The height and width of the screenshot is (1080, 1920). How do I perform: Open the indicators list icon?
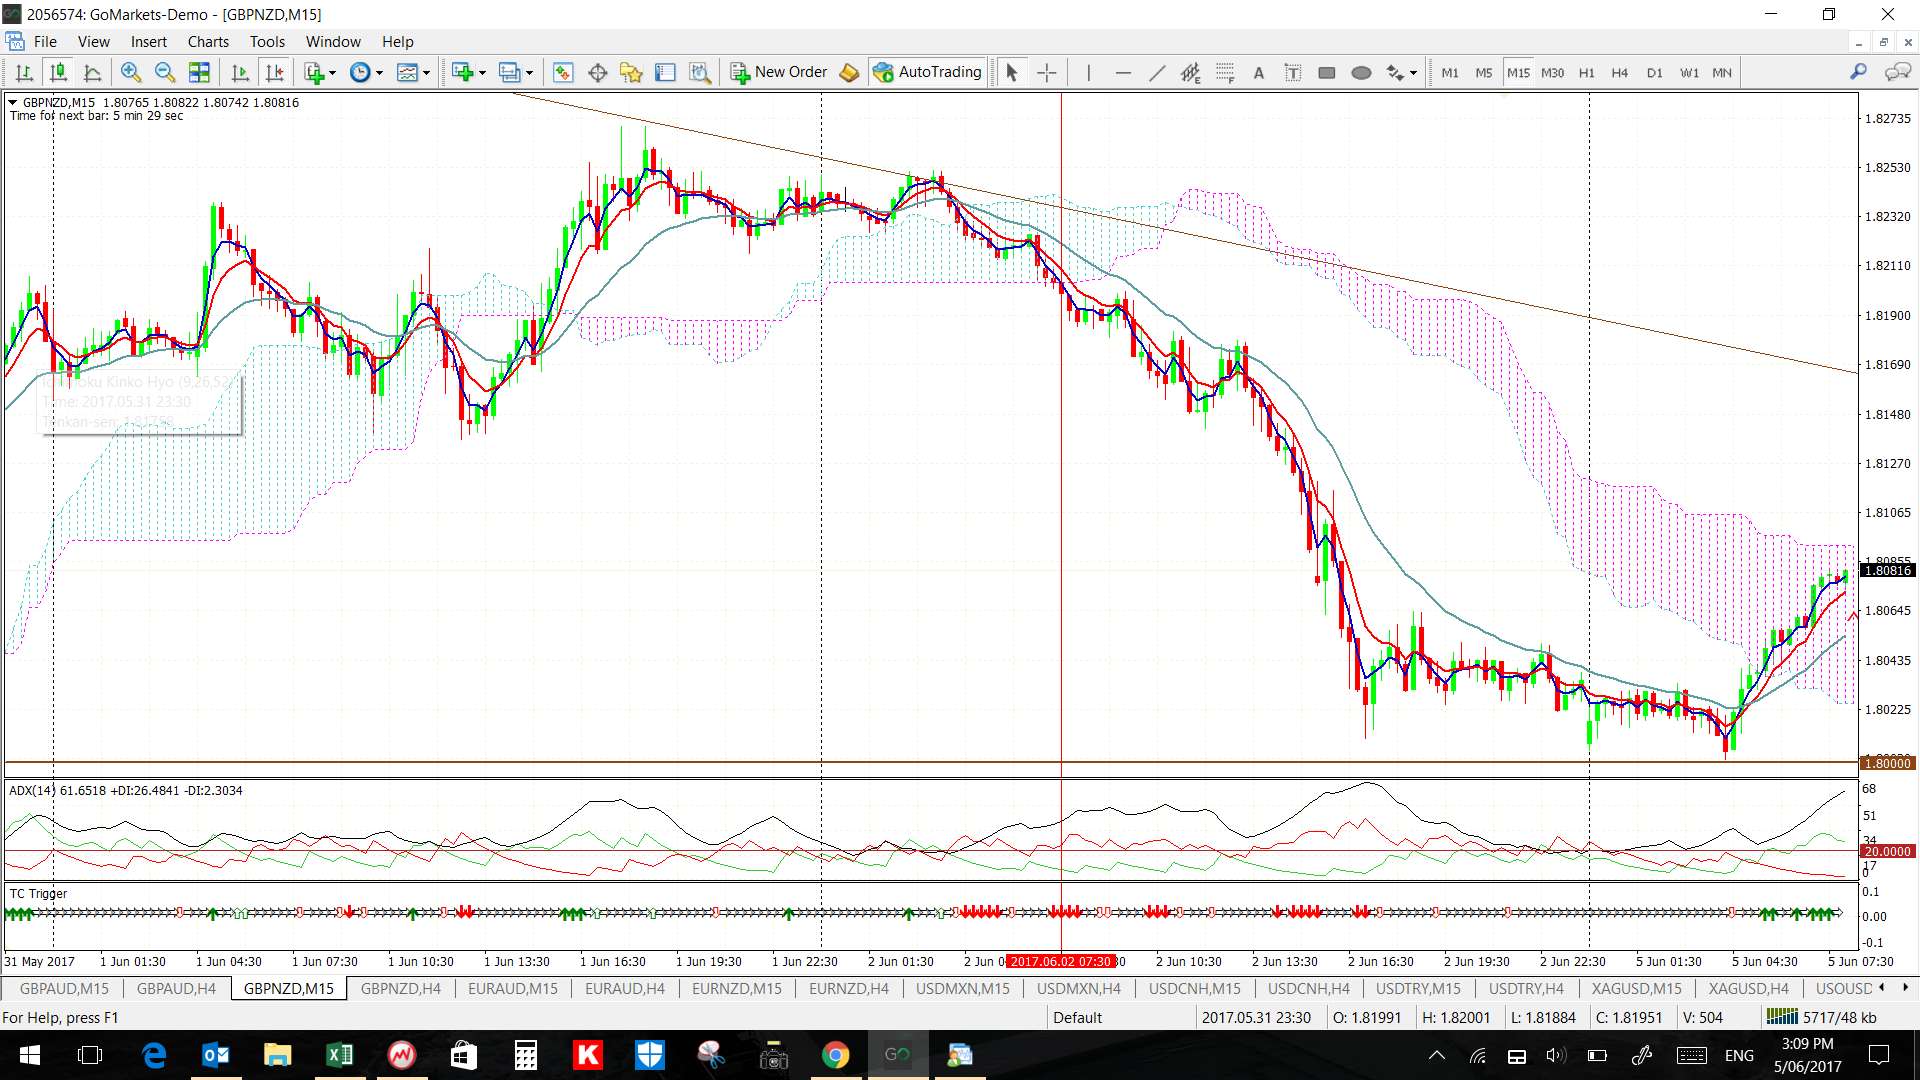[x=314, y=72]
